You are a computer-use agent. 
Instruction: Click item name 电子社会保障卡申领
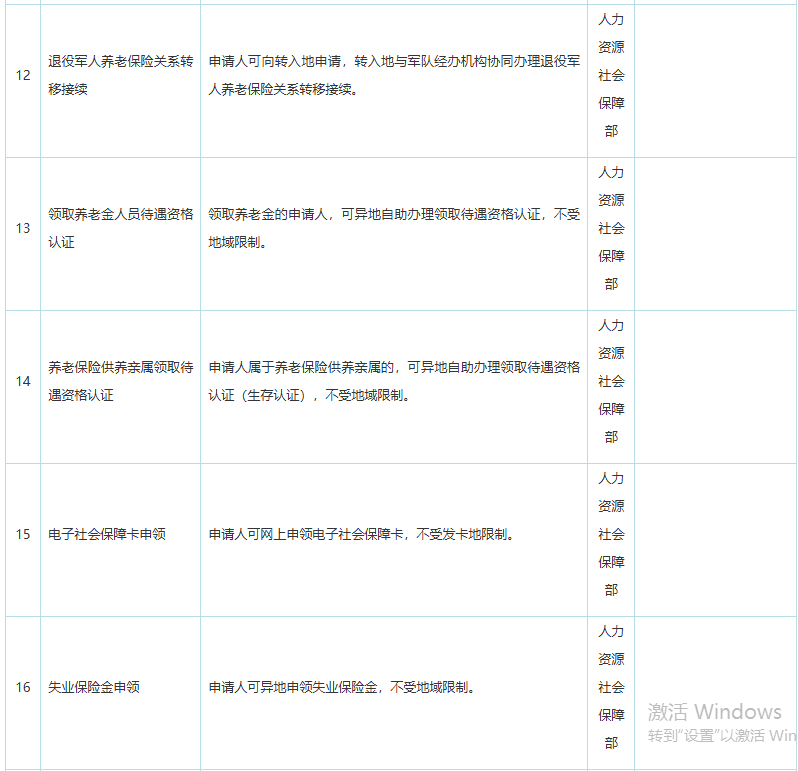tap(107, 534)
